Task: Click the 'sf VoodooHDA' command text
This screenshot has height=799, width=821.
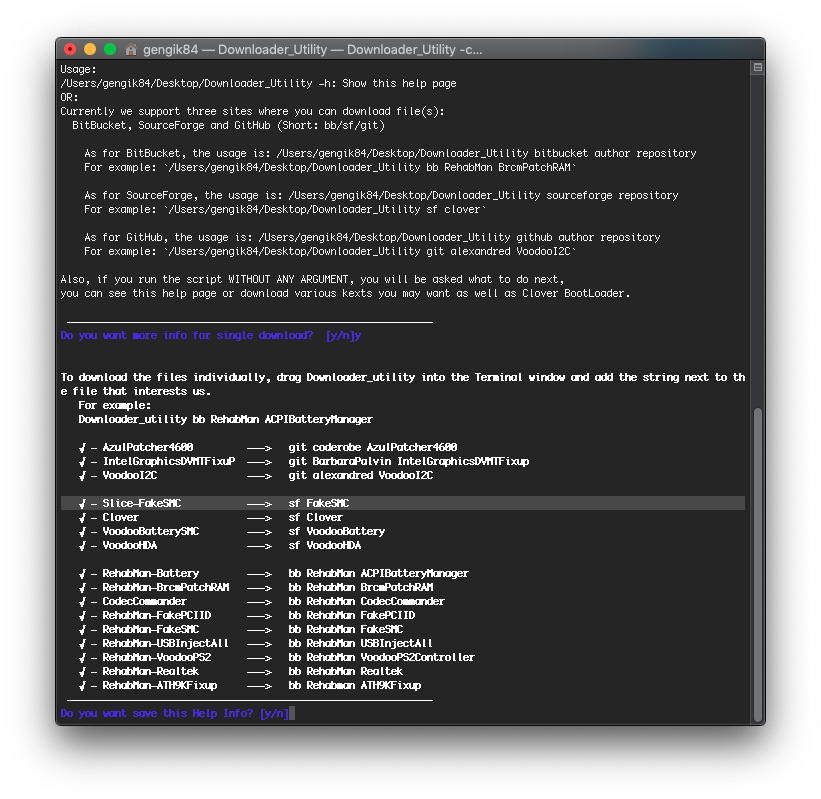Action: 325,546
